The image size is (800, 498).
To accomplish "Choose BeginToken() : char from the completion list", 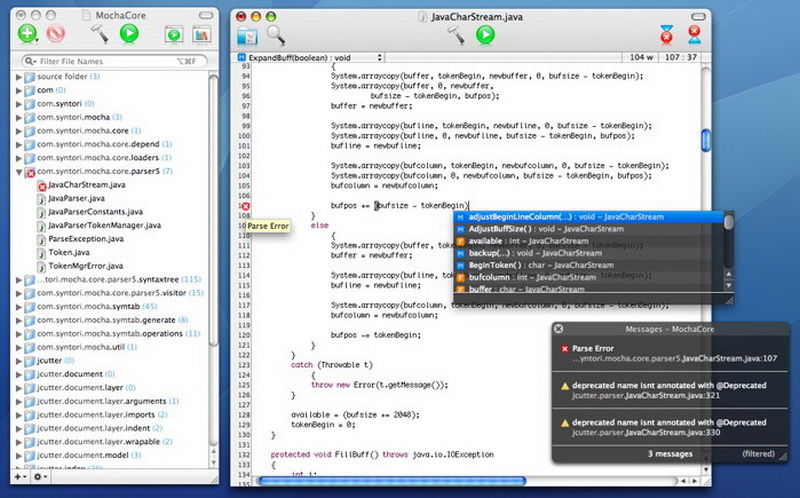I will (x=588, y=265).
